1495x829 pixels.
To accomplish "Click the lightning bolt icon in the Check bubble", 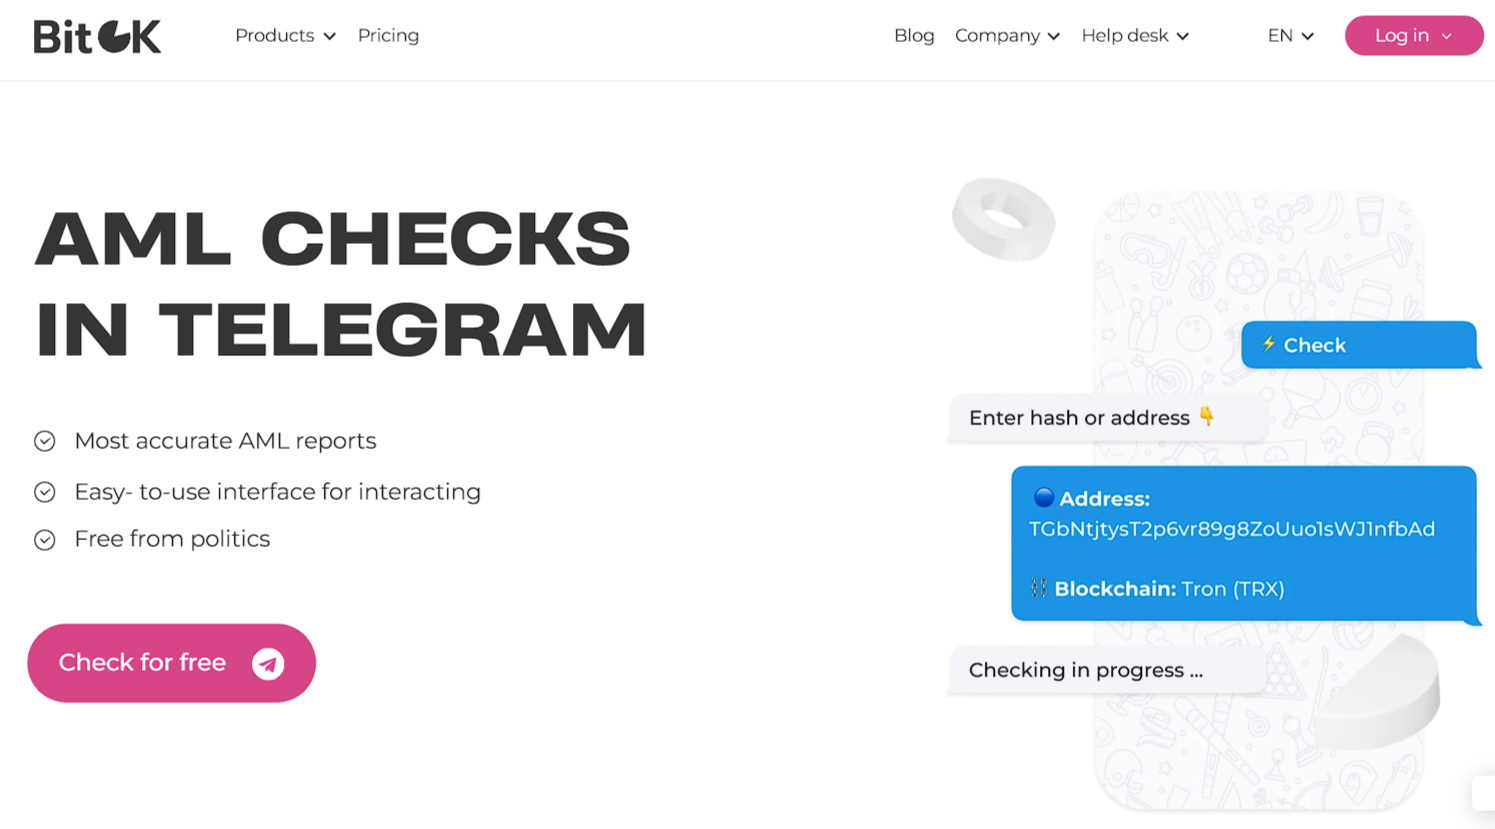I will click(1268, 345).
